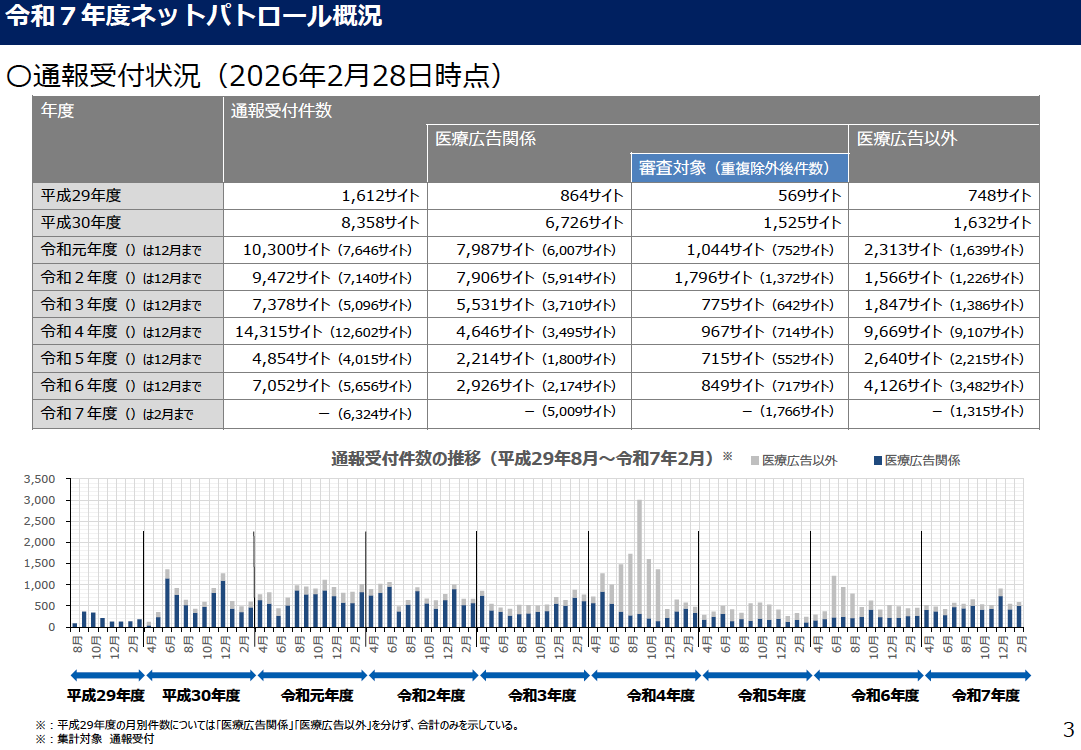1081x750 pixels.
Task: Select the cell 569サイト
Action: [740, 196]
